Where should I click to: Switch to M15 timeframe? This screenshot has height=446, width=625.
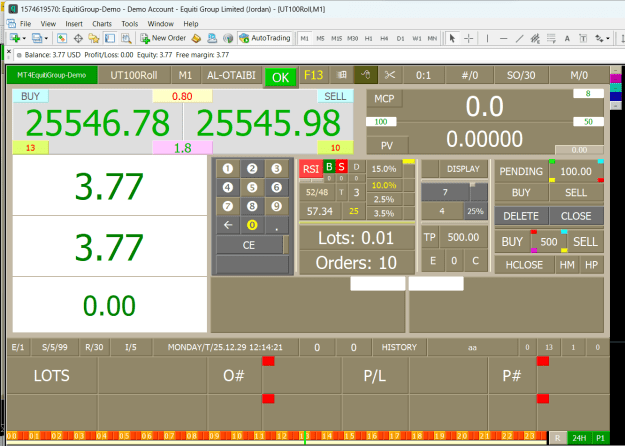point(336,39)
